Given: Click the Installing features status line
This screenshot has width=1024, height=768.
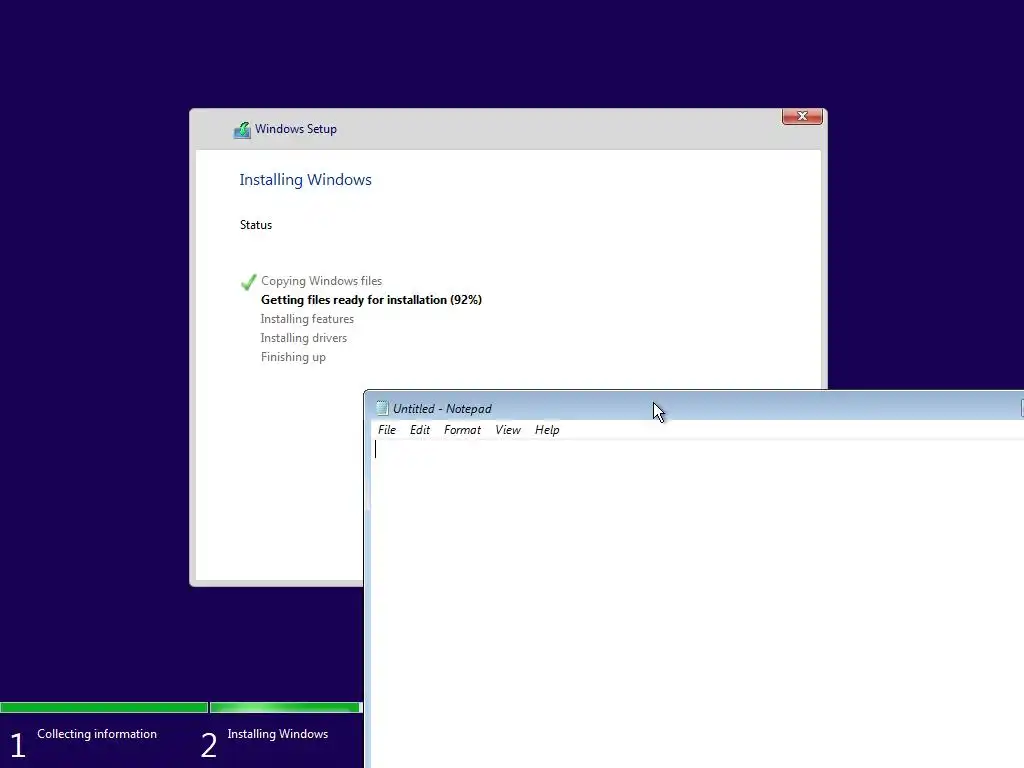Looking at the screenshot, I should click(307, 319).
